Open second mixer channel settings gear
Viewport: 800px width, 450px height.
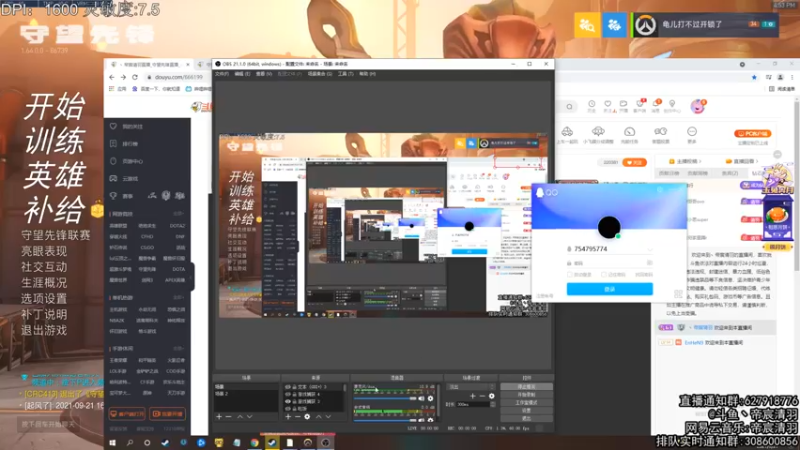tap(430, 420)
